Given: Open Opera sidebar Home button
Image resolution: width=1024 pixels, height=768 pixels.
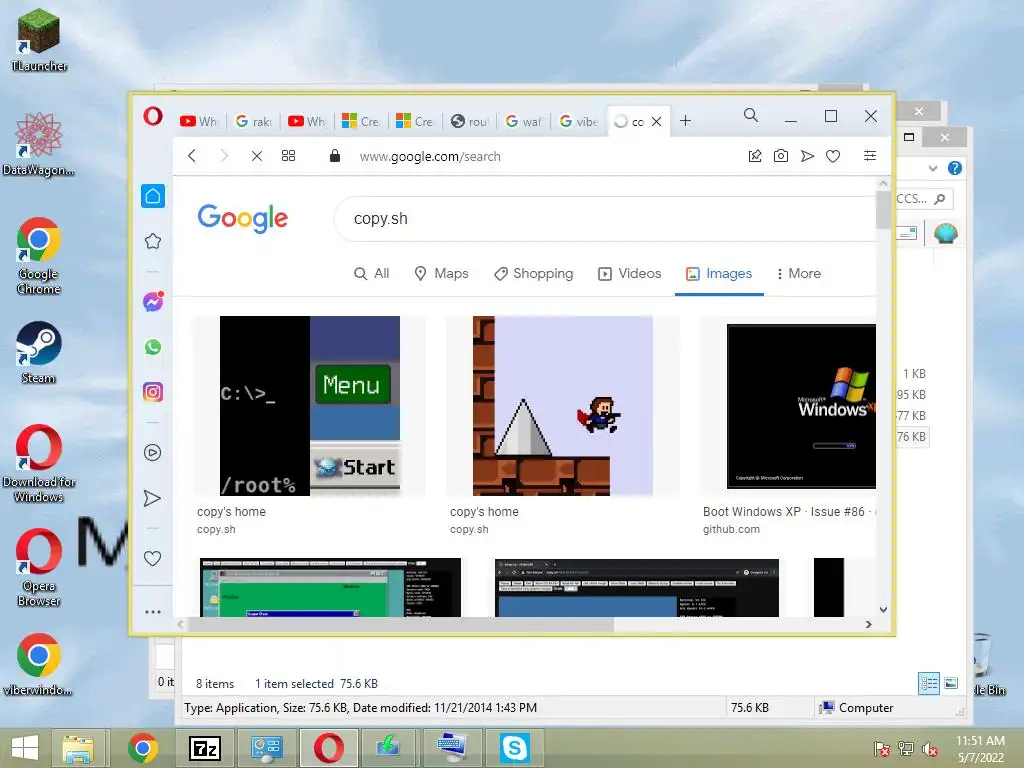Looking at the screenshot, I should click(x=153, y=196).
